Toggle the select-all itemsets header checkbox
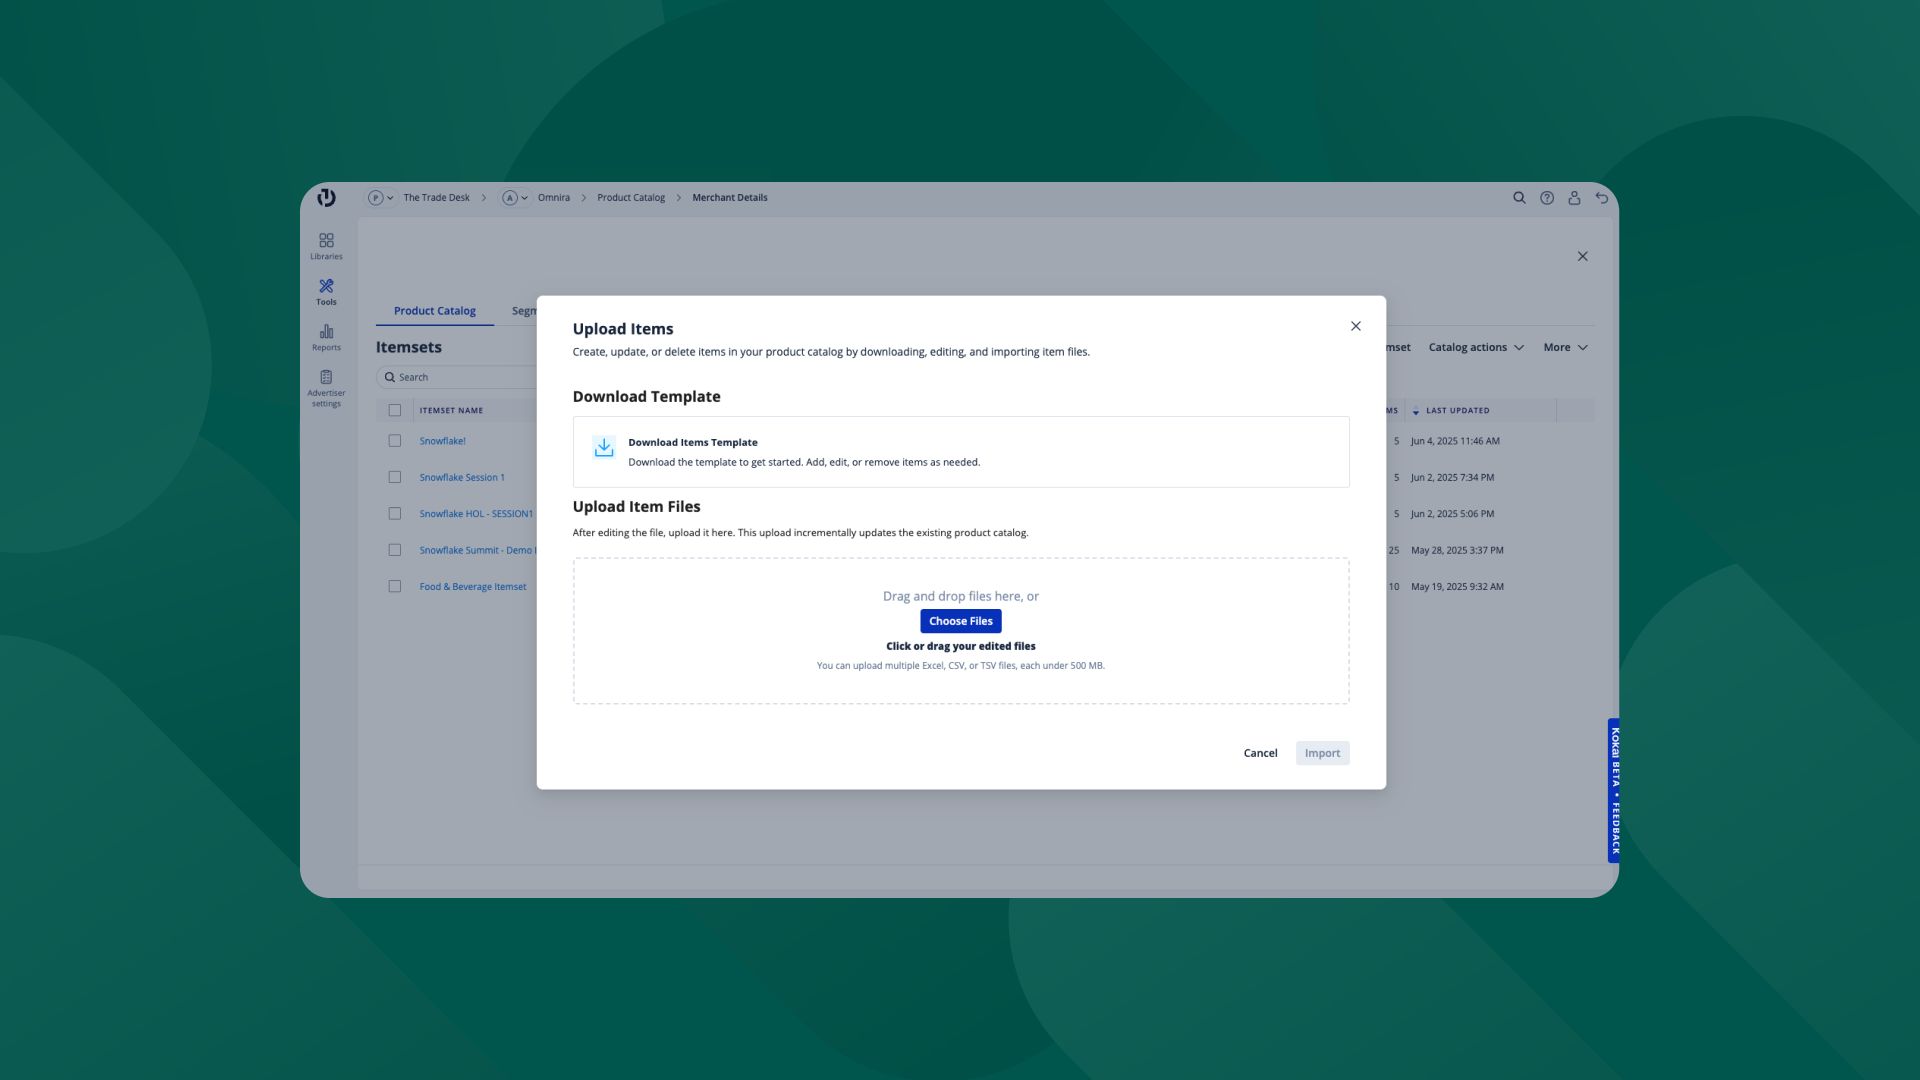1920x1080 pixels. (395, 410)
